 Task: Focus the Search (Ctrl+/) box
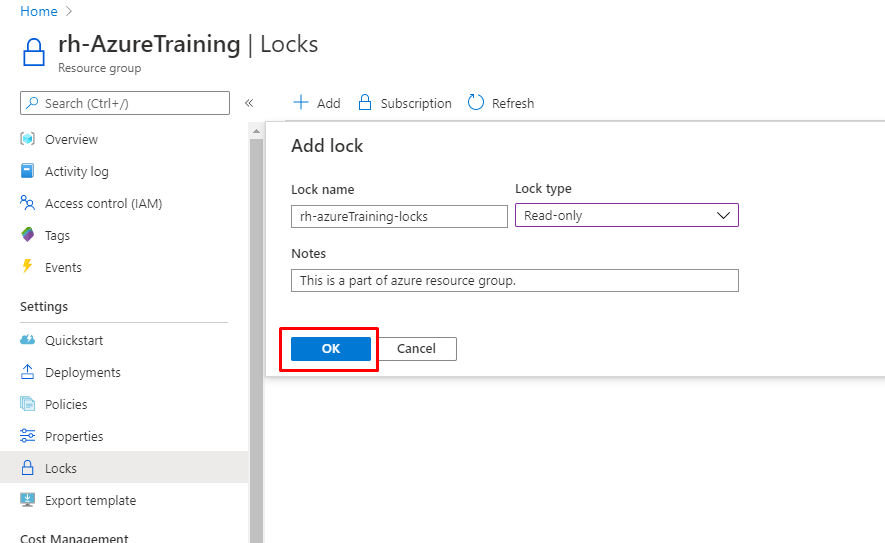click(x=125, y=103)
